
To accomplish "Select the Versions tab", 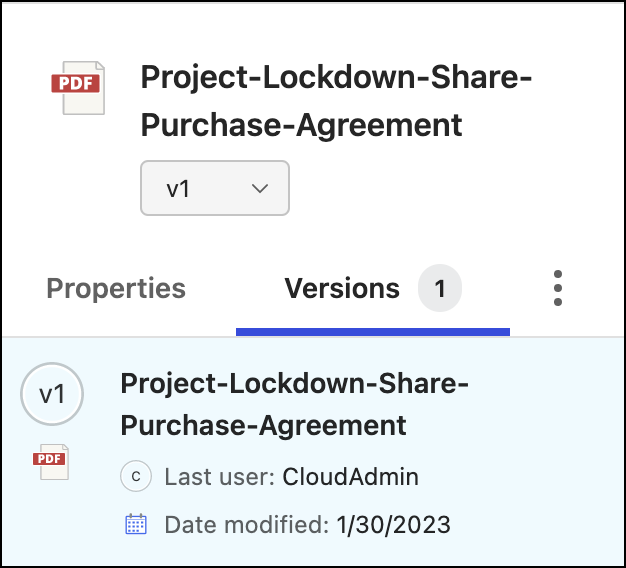I will pyautogui.click(x=342, y=289).
